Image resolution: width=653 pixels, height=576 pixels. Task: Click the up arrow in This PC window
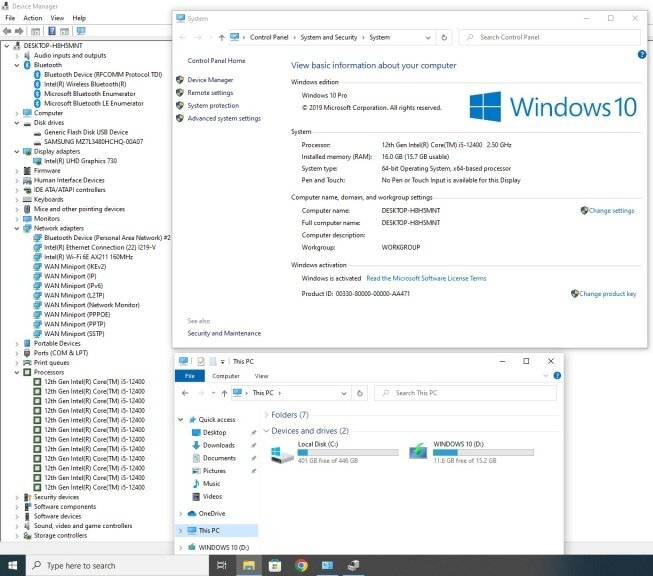coord(224,393)
